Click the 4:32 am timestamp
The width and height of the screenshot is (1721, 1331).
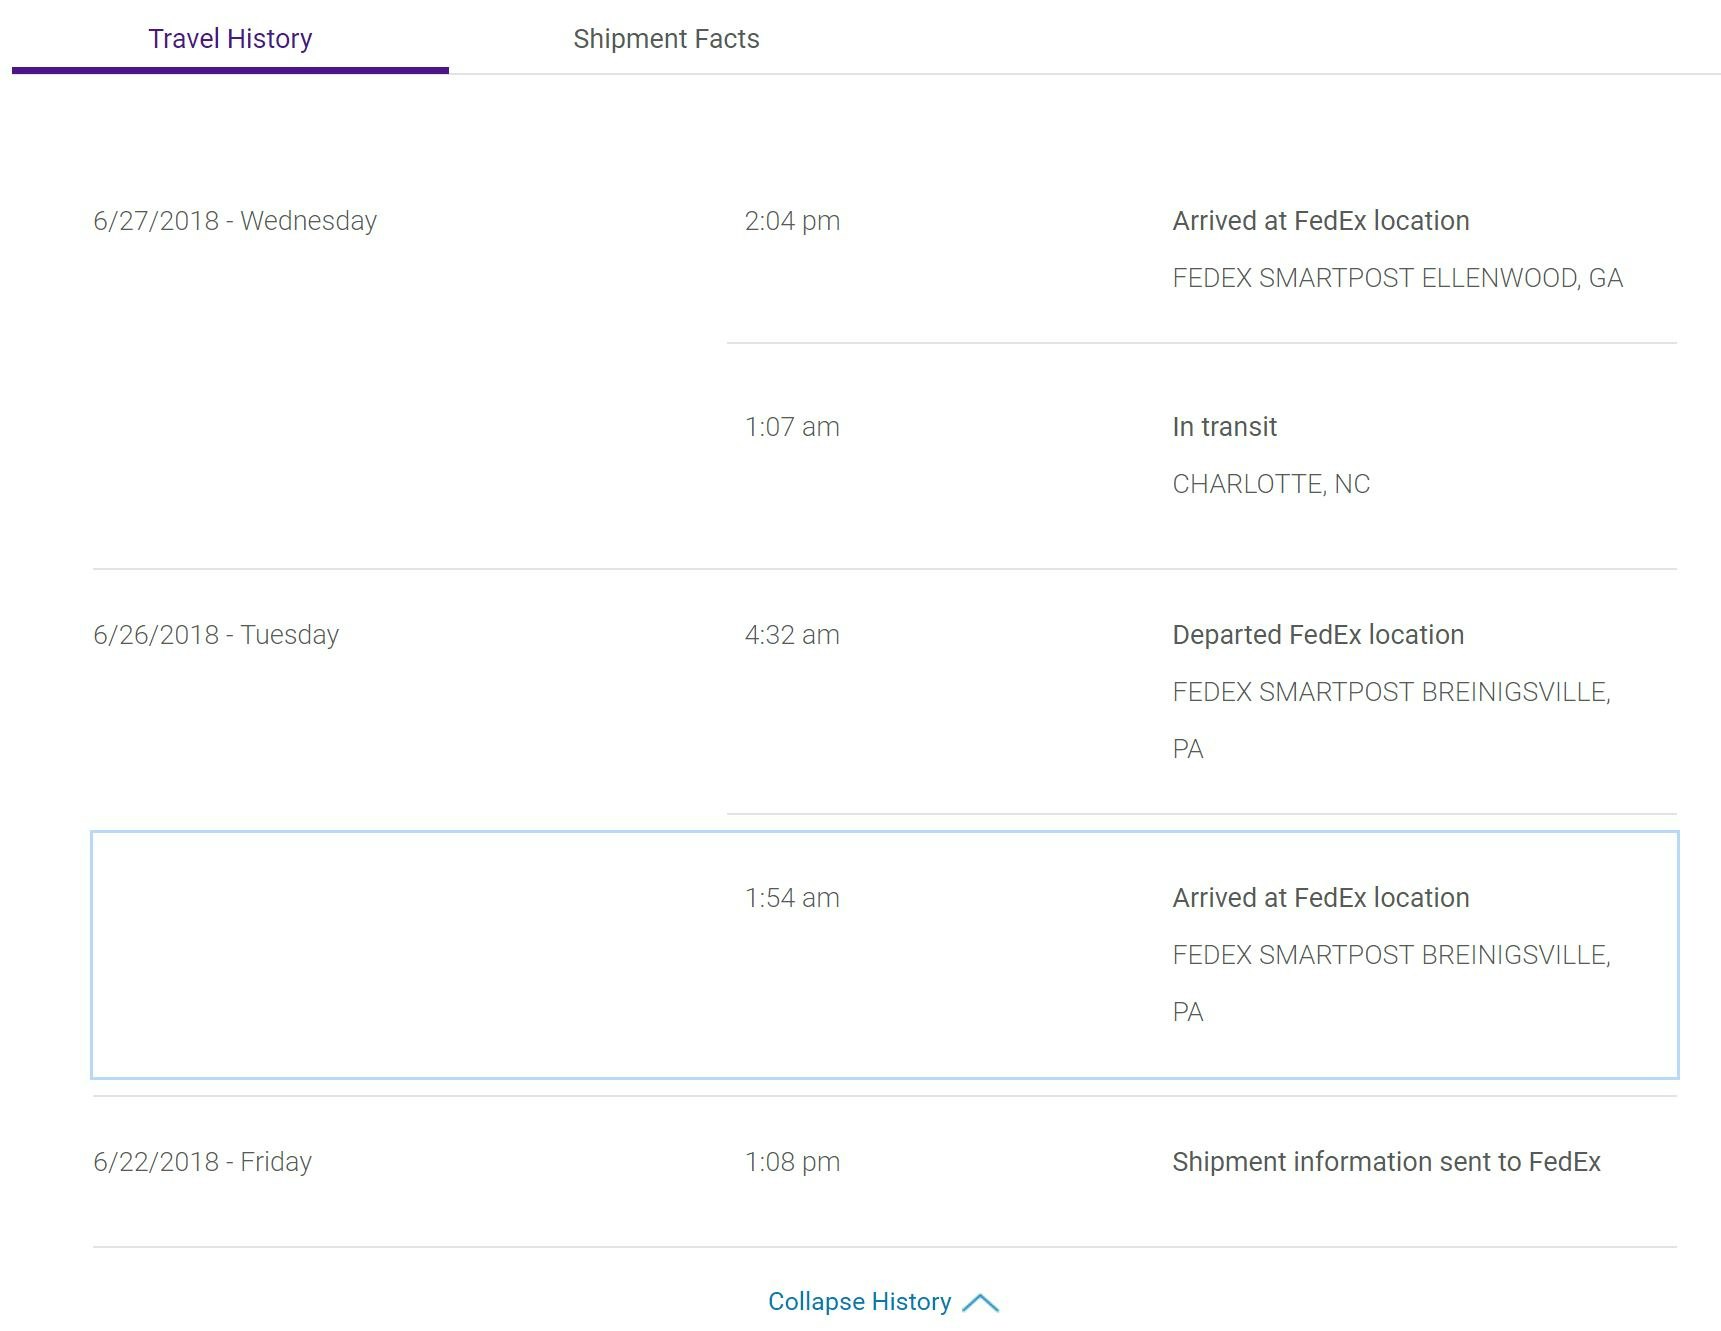point(792,635)
